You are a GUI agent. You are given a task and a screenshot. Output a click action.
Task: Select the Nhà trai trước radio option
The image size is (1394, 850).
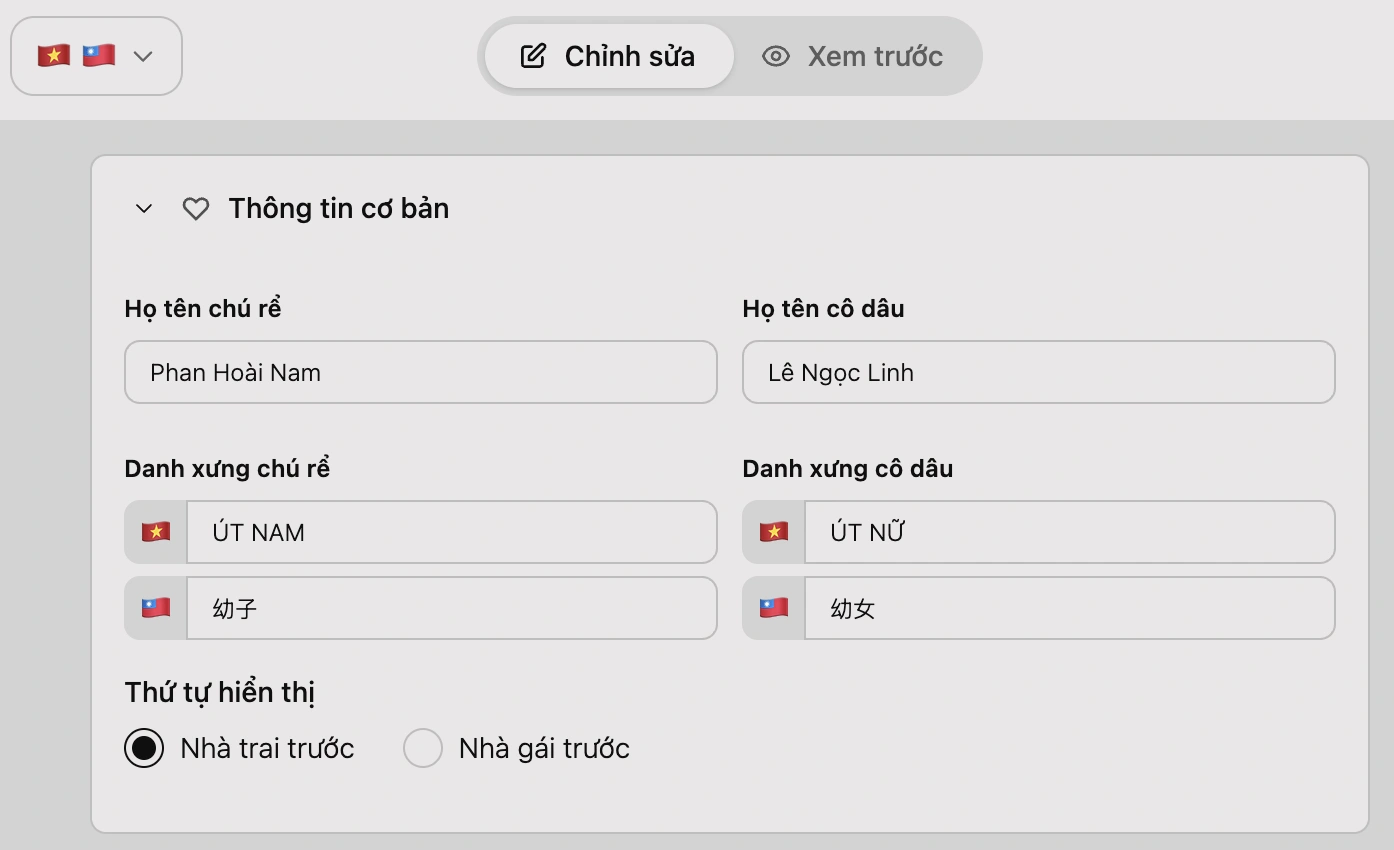point(144,747)
